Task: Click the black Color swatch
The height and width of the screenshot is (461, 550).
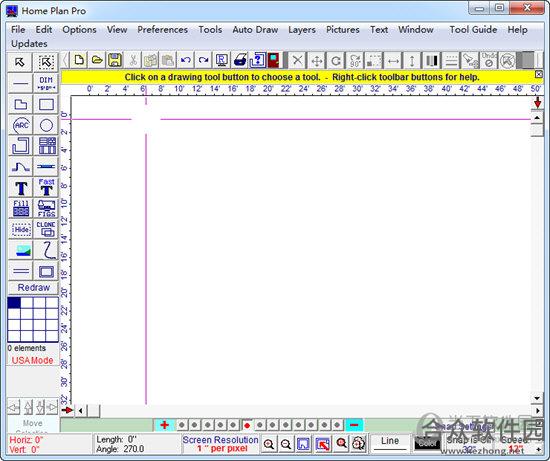Action: (x=427, y=443)
